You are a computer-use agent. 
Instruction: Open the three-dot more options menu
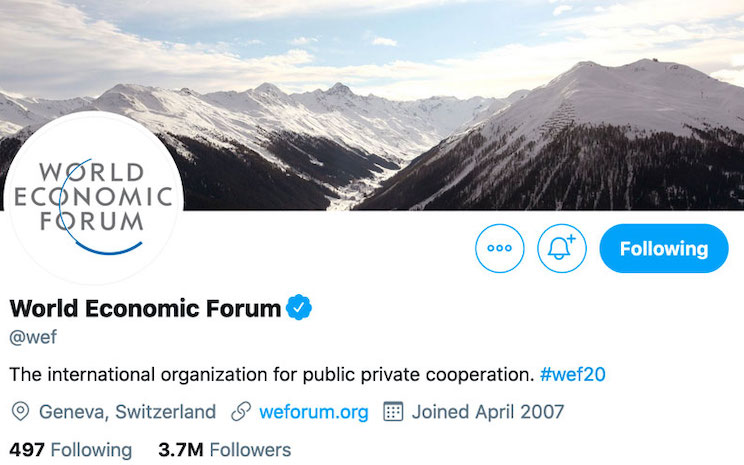click(499, 249)
